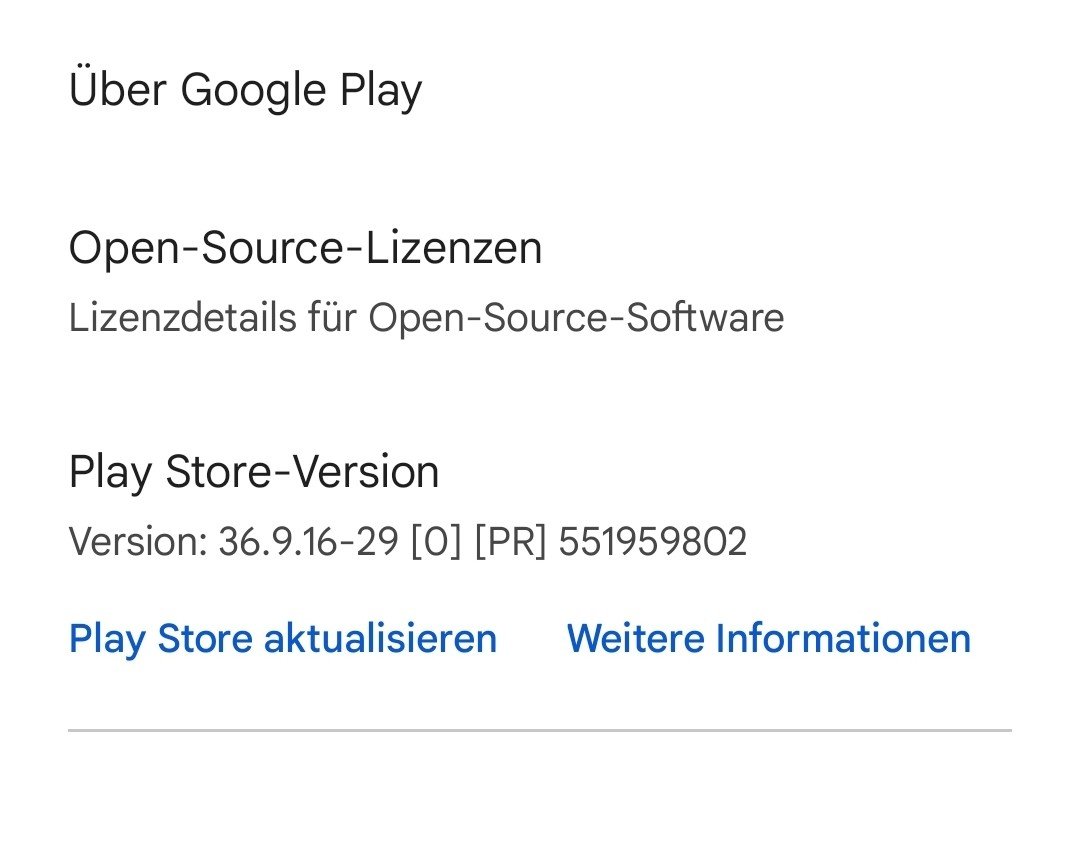The image size is (1080, 861).
Task: Click the Lizenzdetails für Open-Source-Software subtitle
Action: click(x=426, y=318)
